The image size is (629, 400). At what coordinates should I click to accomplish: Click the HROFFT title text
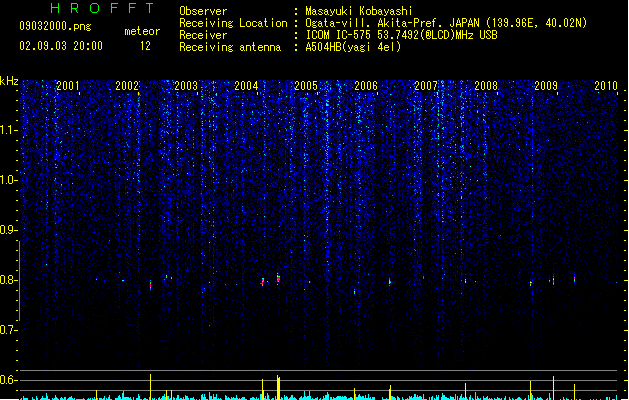[x=103, y=8]
